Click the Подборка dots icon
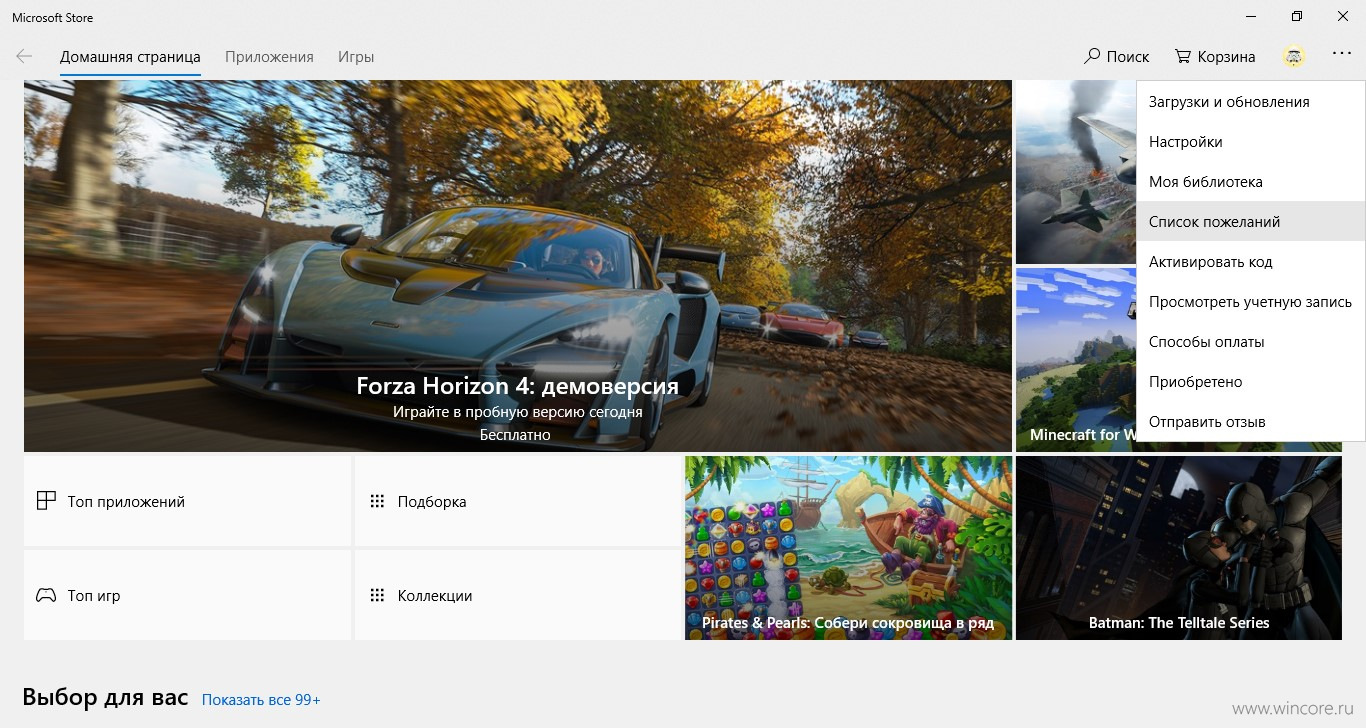Image resolution: width=1366 pixels, height=728 pixels. 377,501
